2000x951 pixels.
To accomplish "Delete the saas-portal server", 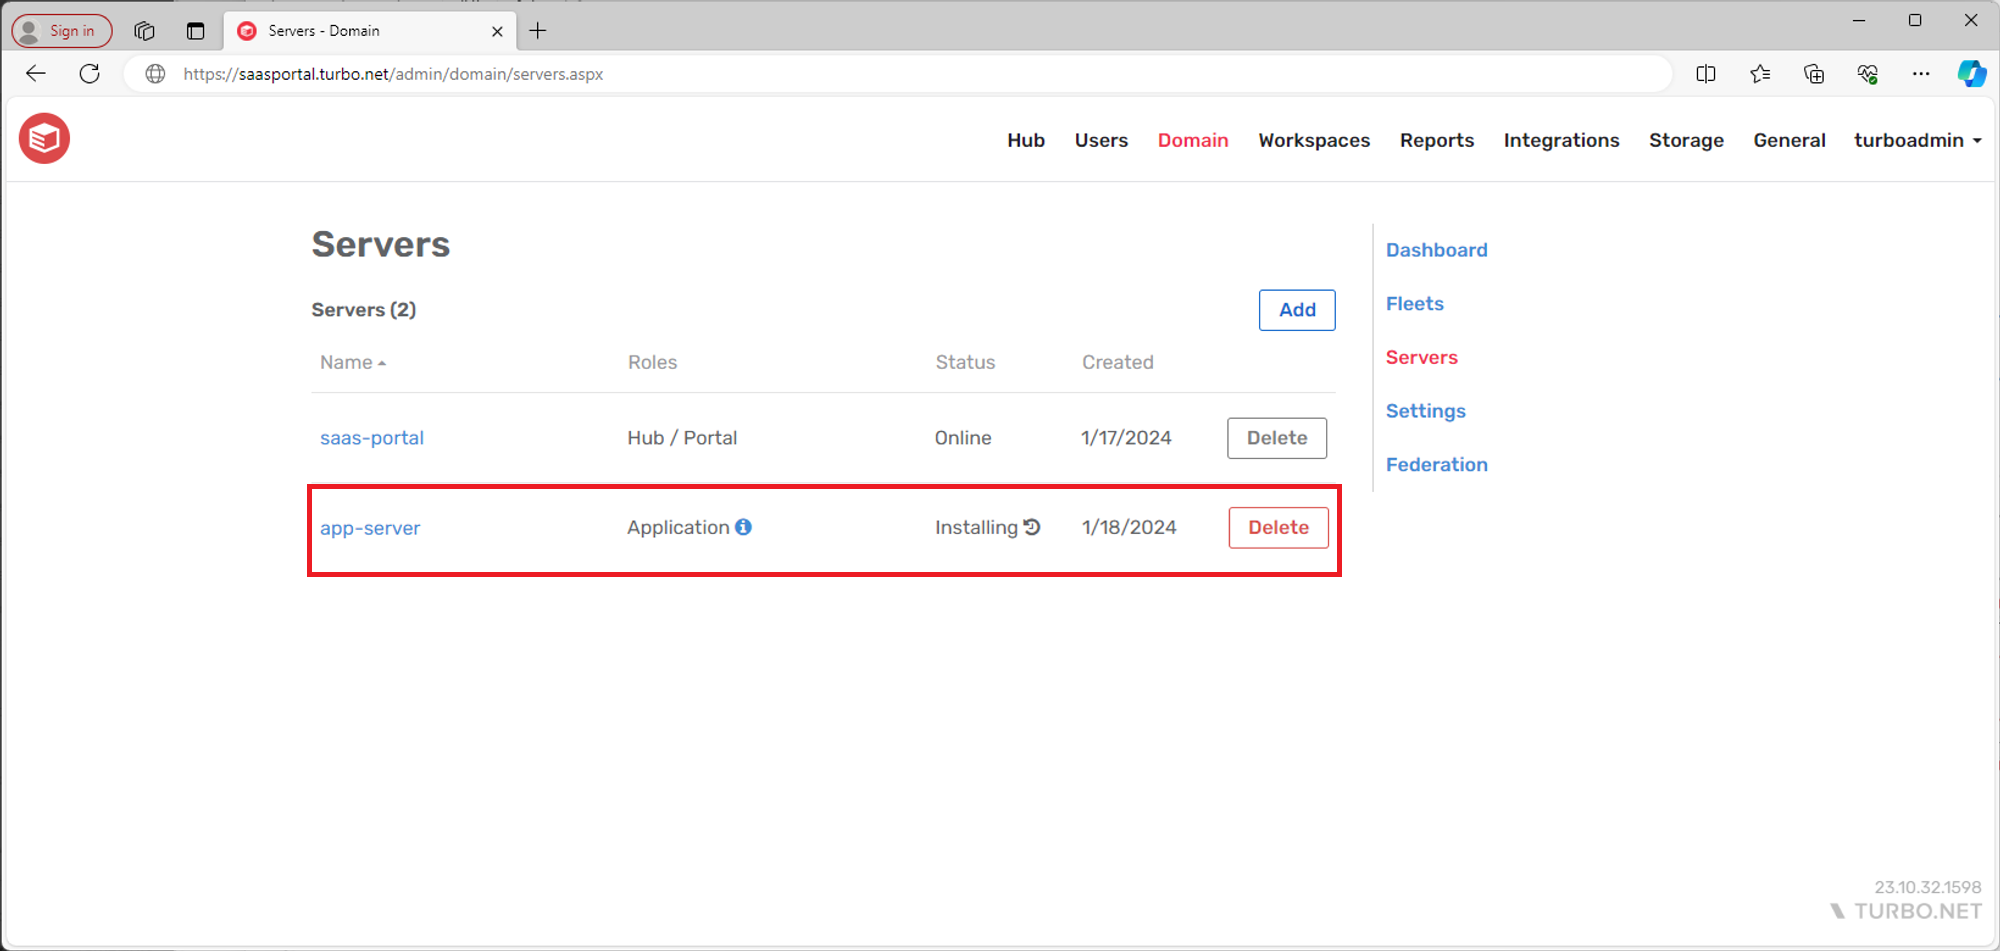I will click(1276, 437).
